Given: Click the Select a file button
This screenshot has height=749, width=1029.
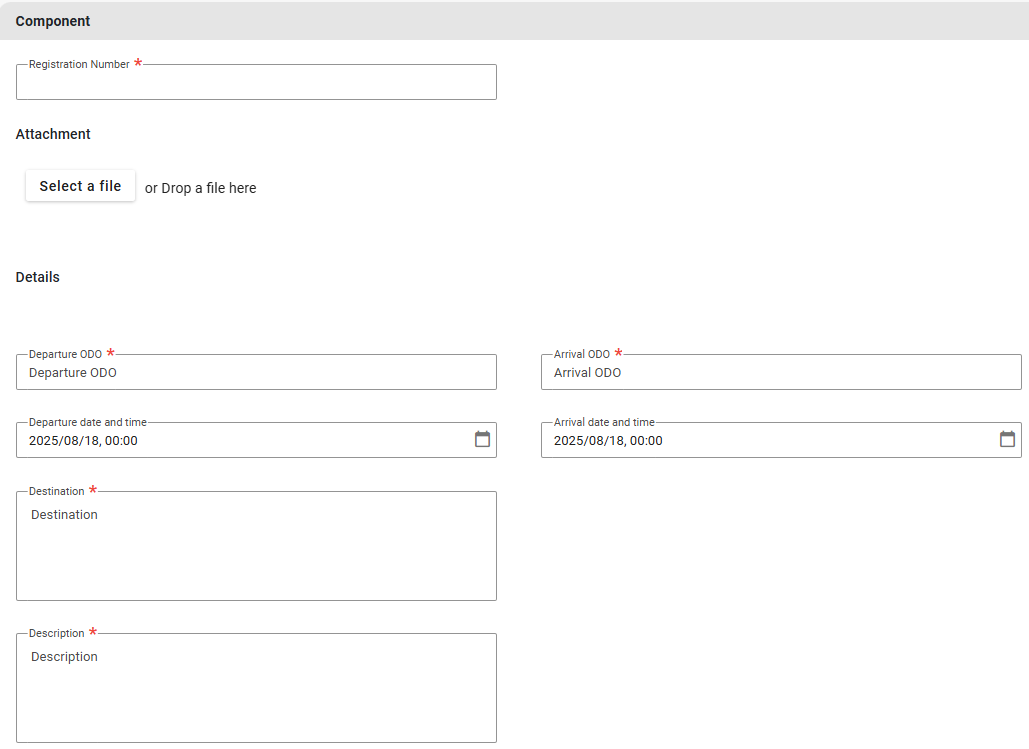Looking at the screenshot, I should [x=80, y=186].
